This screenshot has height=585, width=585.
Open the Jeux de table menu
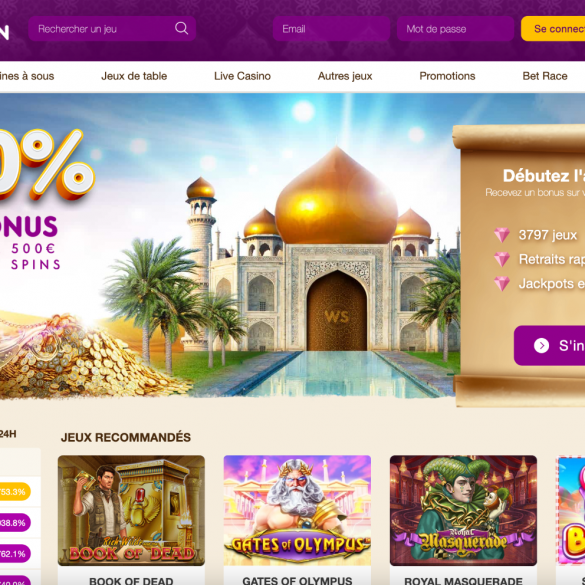(134, 76)
